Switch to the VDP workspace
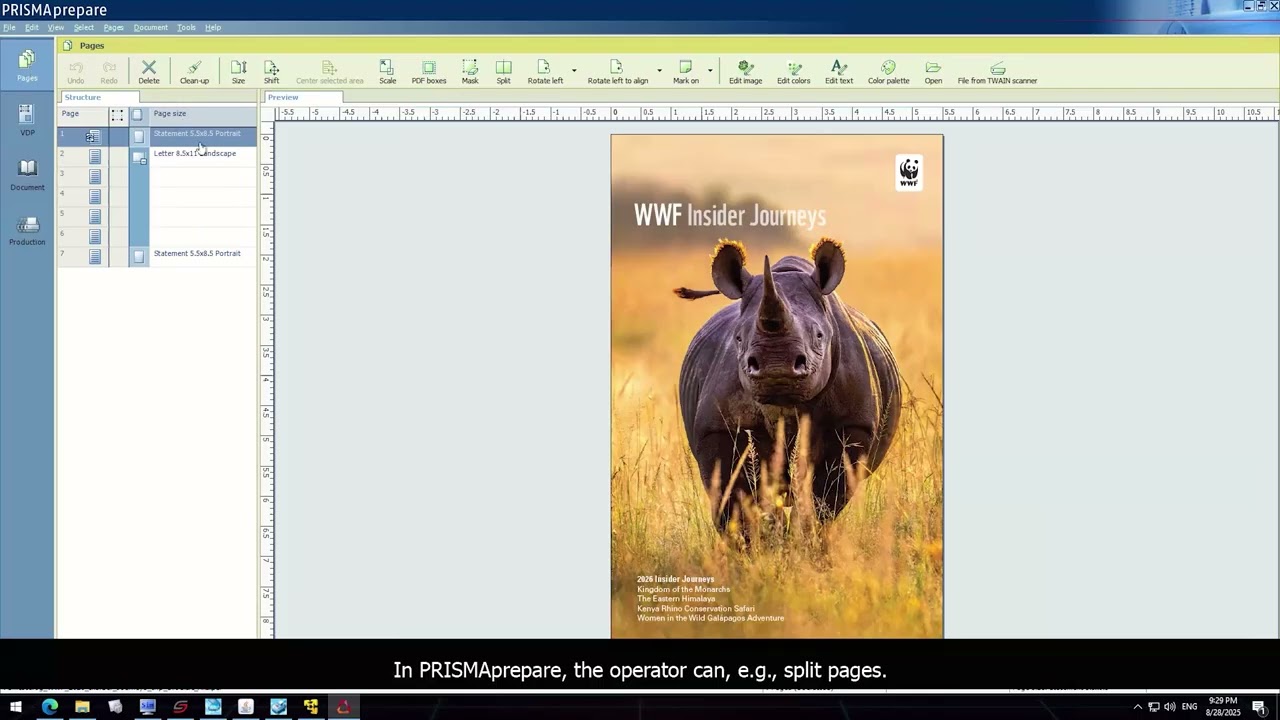Image resolution: width=1280 pixels, height=720 pixels. click(x=27, y=120)
